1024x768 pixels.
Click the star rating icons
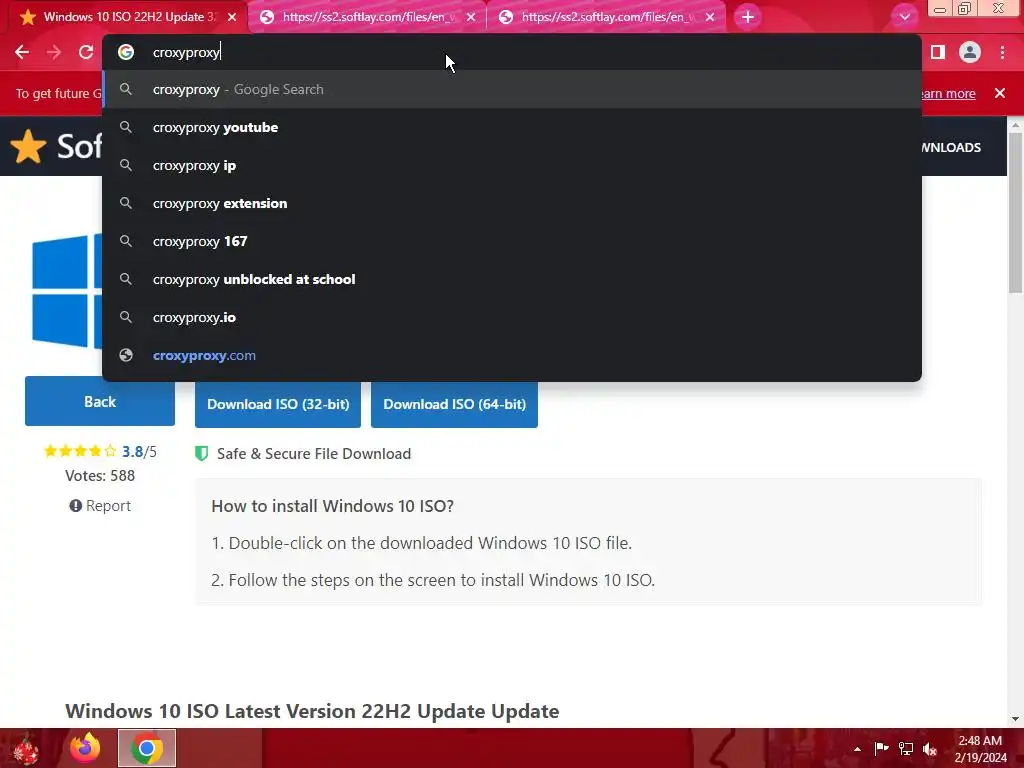(x=80, y=451)
